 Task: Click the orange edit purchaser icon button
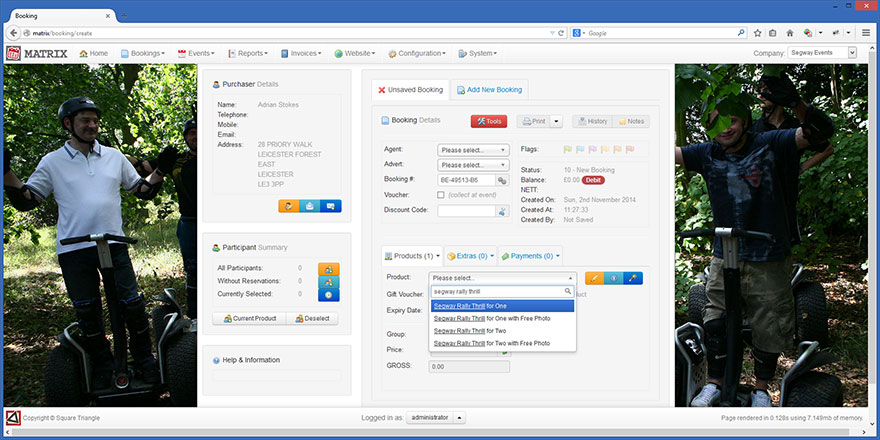pos(288,206)
